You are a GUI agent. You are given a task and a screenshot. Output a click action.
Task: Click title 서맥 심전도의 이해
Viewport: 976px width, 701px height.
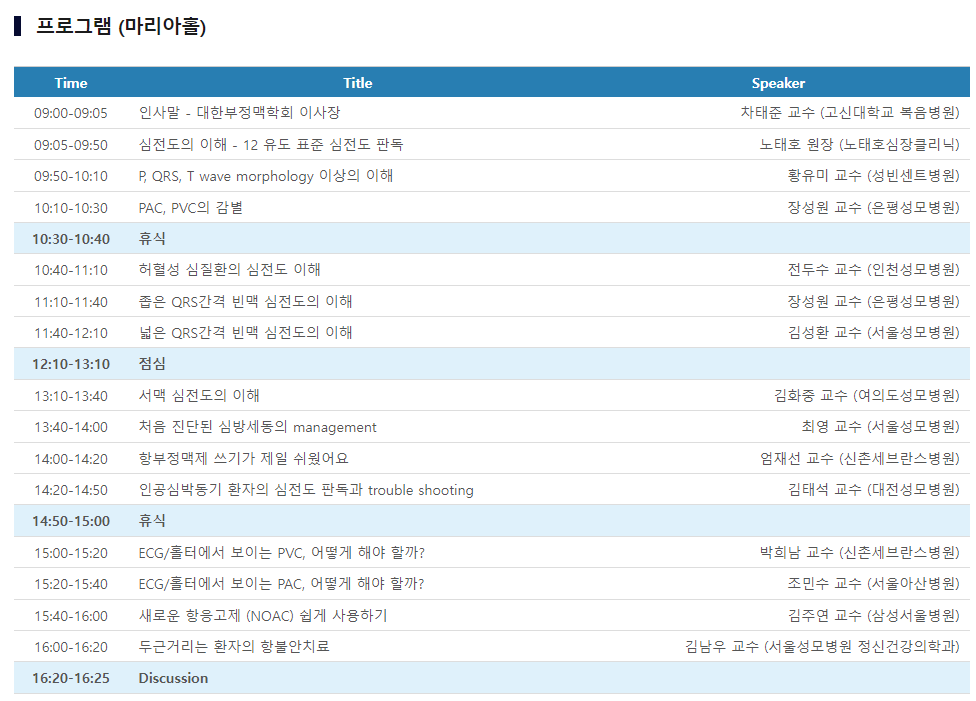click(199, 395)
